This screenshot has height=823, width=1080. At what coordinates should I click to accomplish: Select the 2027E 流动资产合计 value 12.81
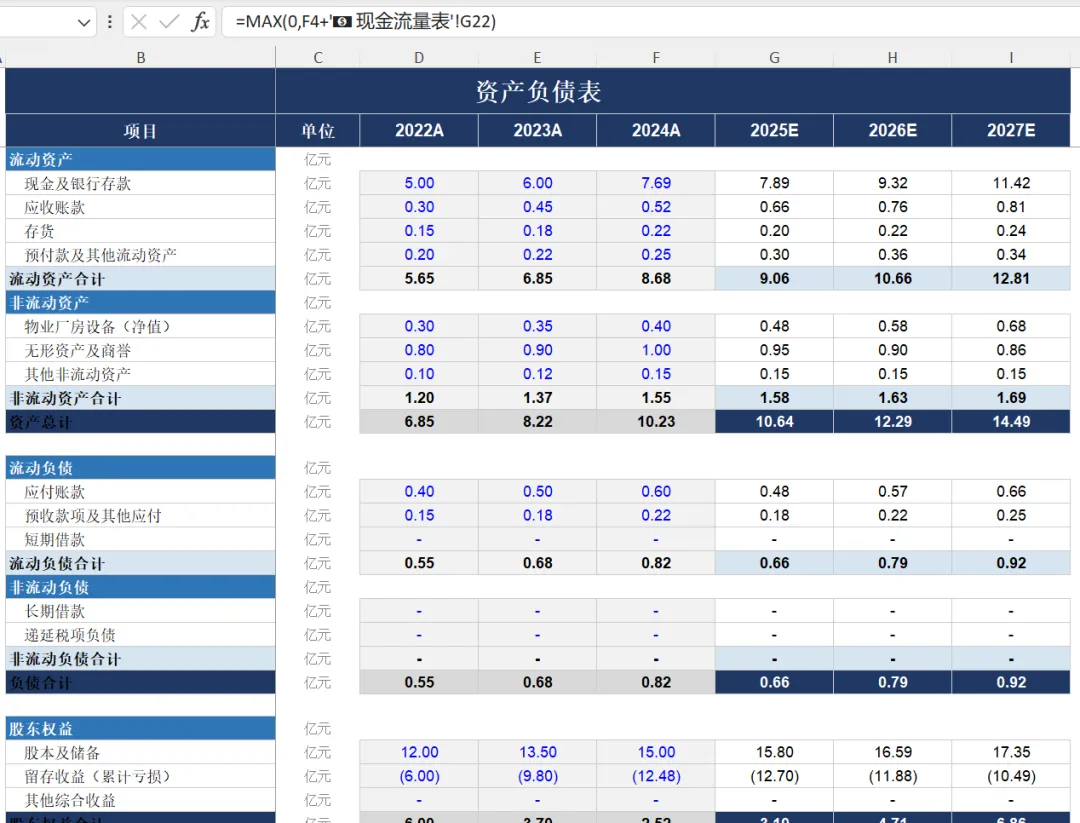click(x=1011, y=279)
